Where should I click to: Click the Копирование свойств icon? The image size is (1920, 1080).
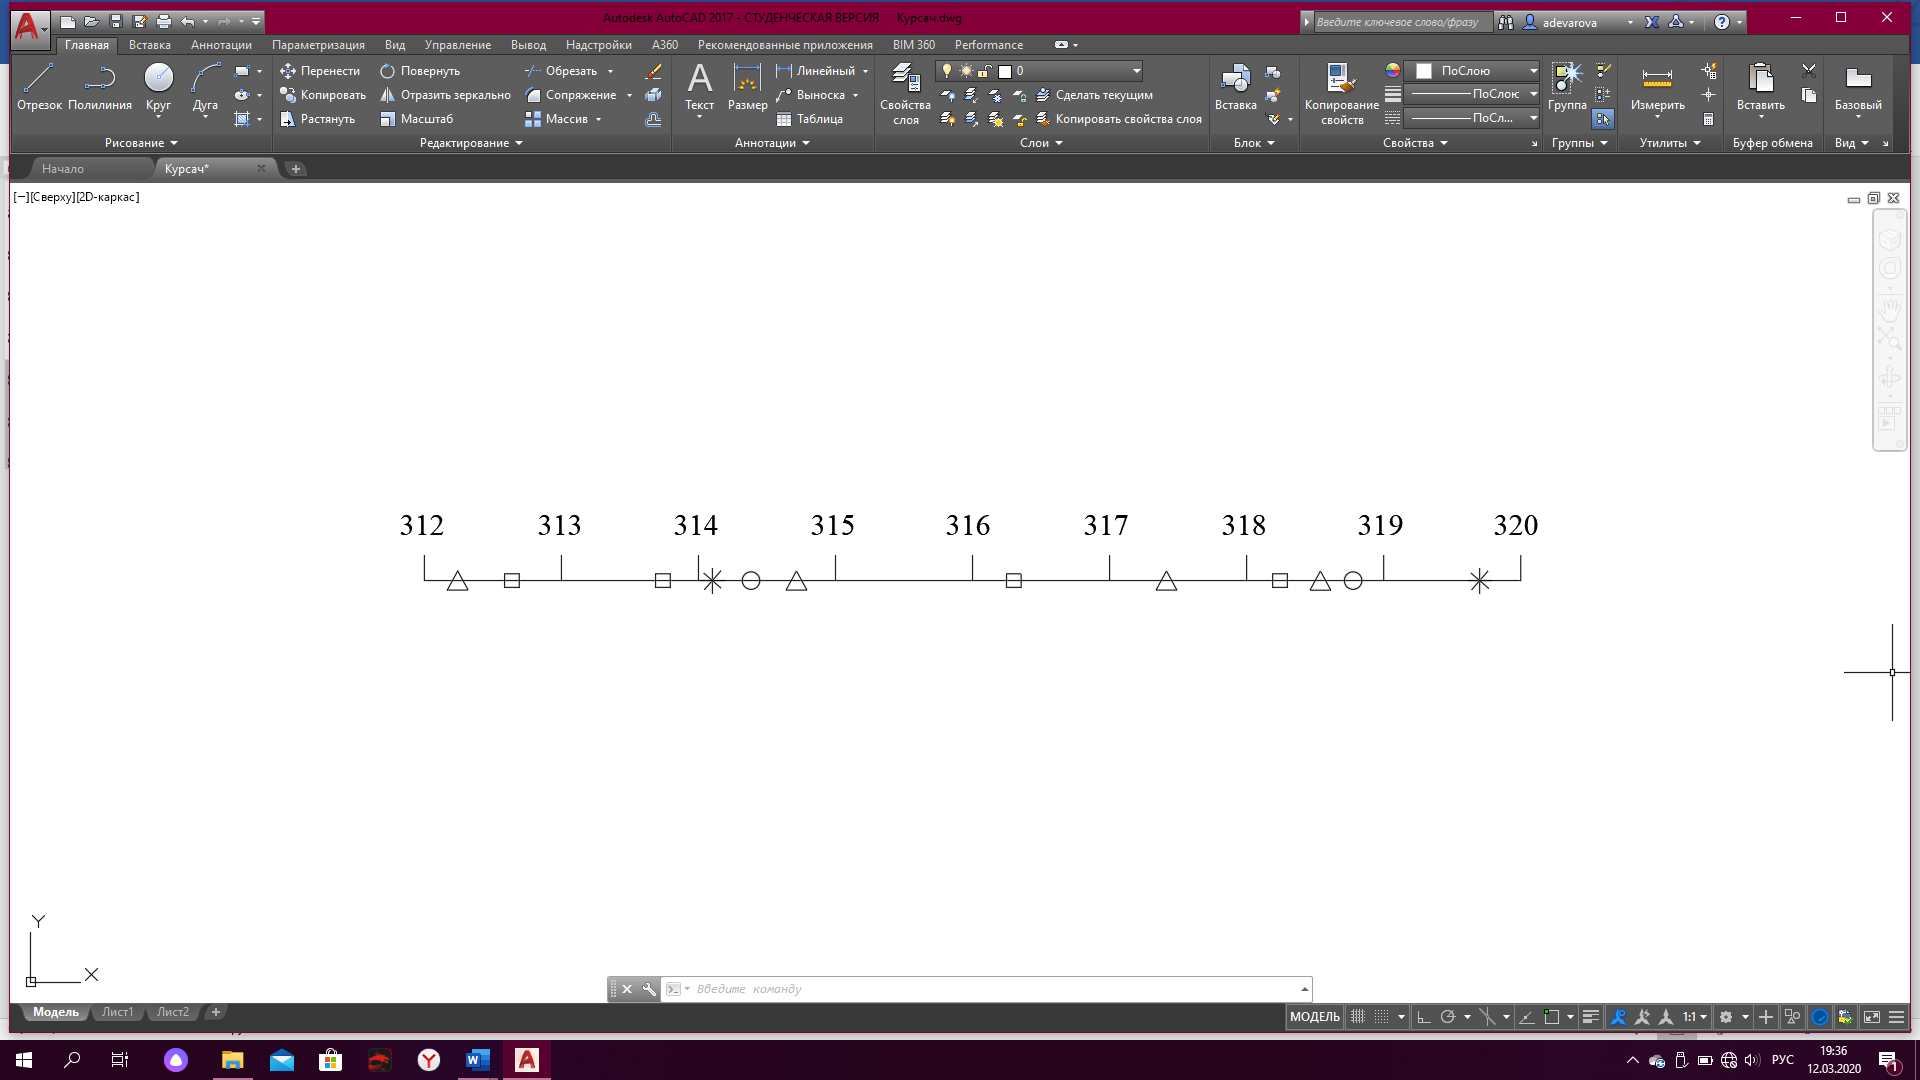coord(1341,92)
